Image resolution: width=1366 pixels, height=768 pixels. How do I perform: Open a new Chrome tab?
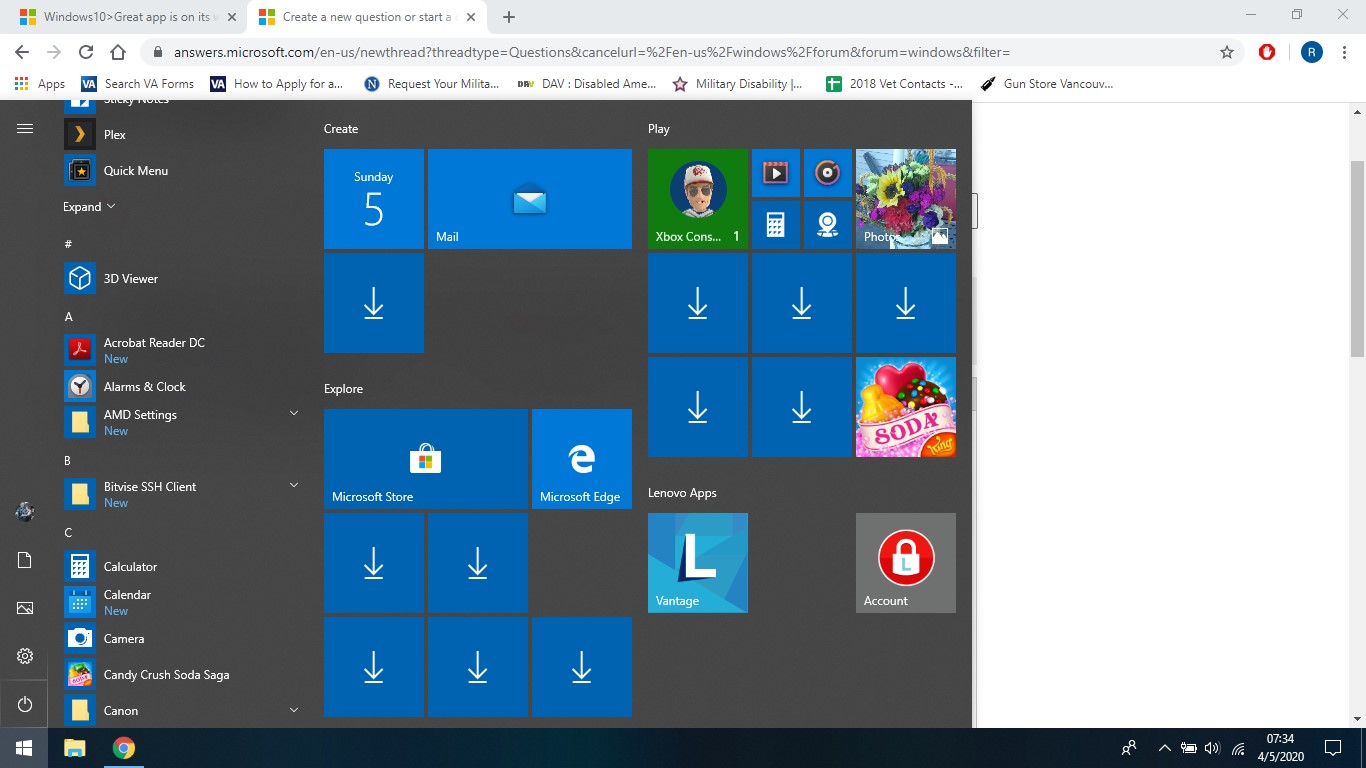coord(509,17)
